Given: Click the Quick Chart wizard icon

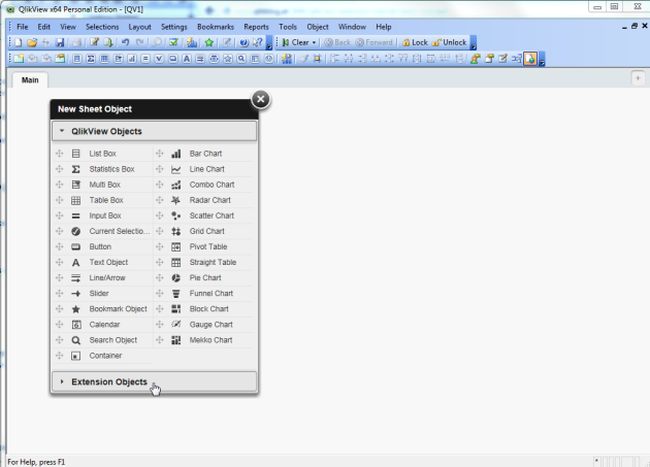Looking at the screenshot, I should pyautogui.click(x=192, y=42).
